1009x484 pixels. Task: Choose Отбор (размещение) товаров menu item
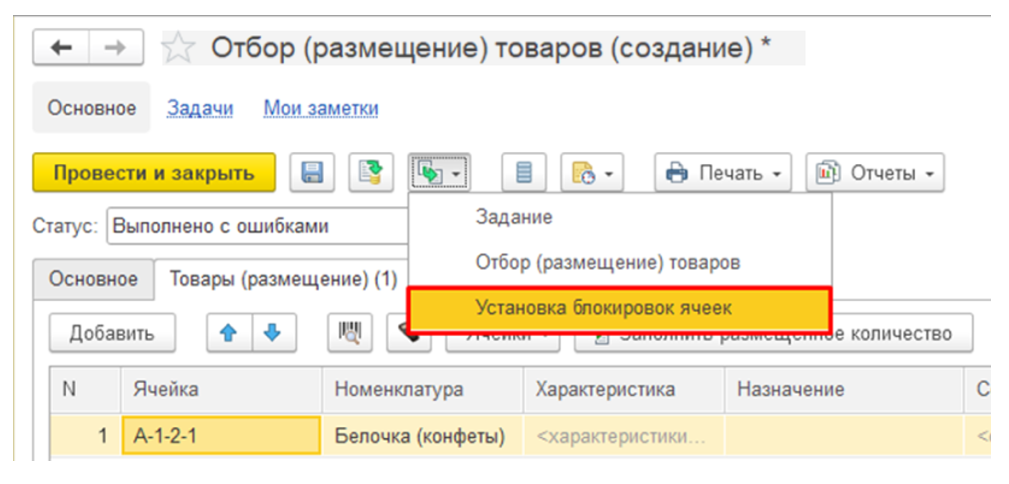click(x=620, y=262)
